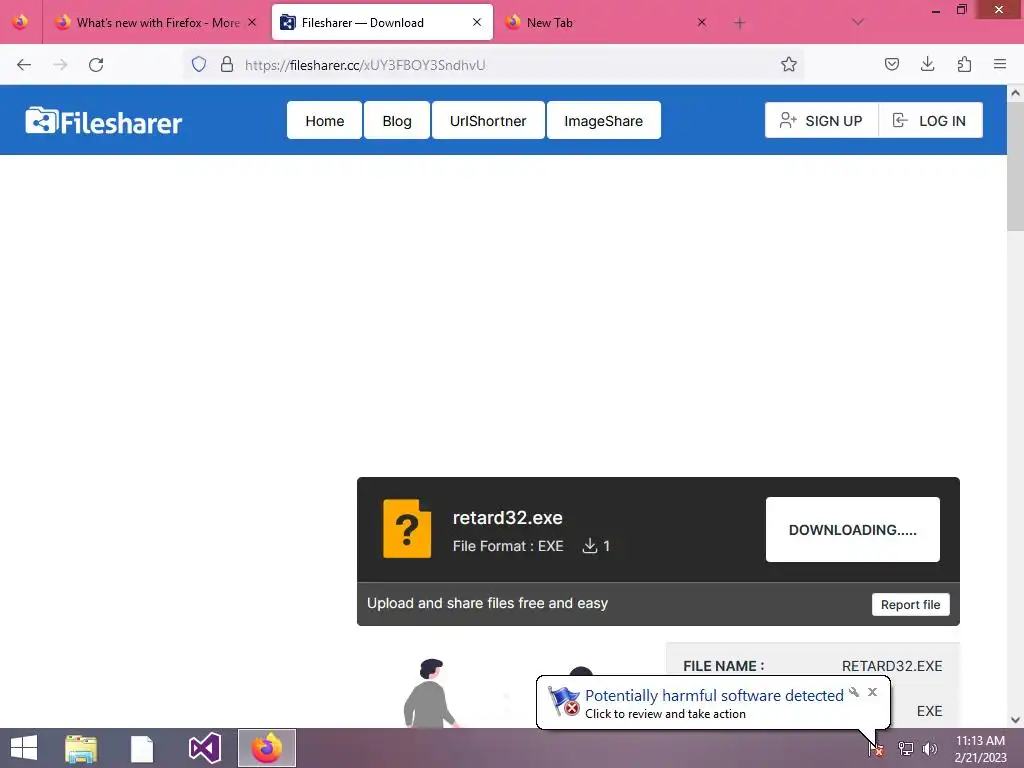This screenshot has width=1024, height=768.
Task: Click the yellow unknown file type icon
Action: [x=407, y=529]
